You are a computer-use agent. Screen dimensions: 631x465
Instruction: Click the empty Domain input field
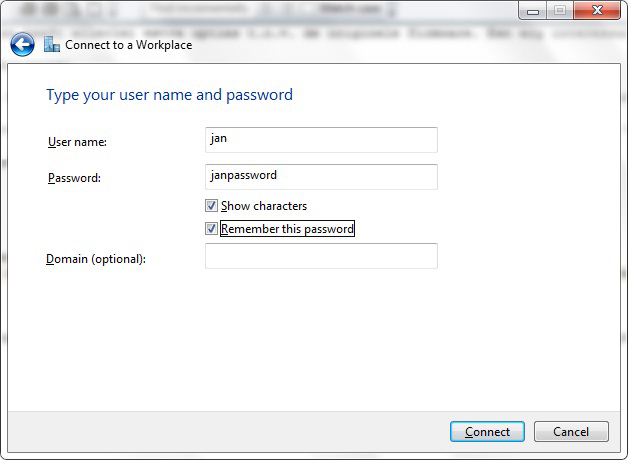[321, 257]
